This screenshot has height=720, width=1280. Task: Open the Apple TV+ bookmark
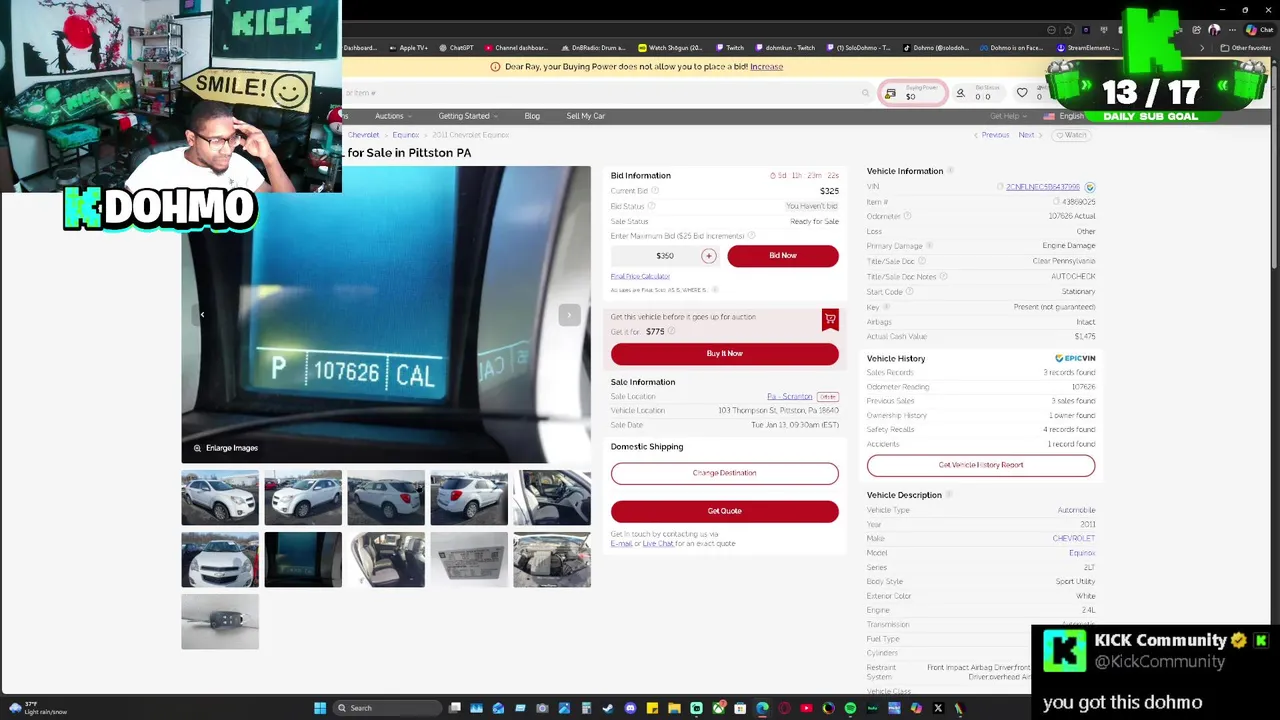click(408, 48)
